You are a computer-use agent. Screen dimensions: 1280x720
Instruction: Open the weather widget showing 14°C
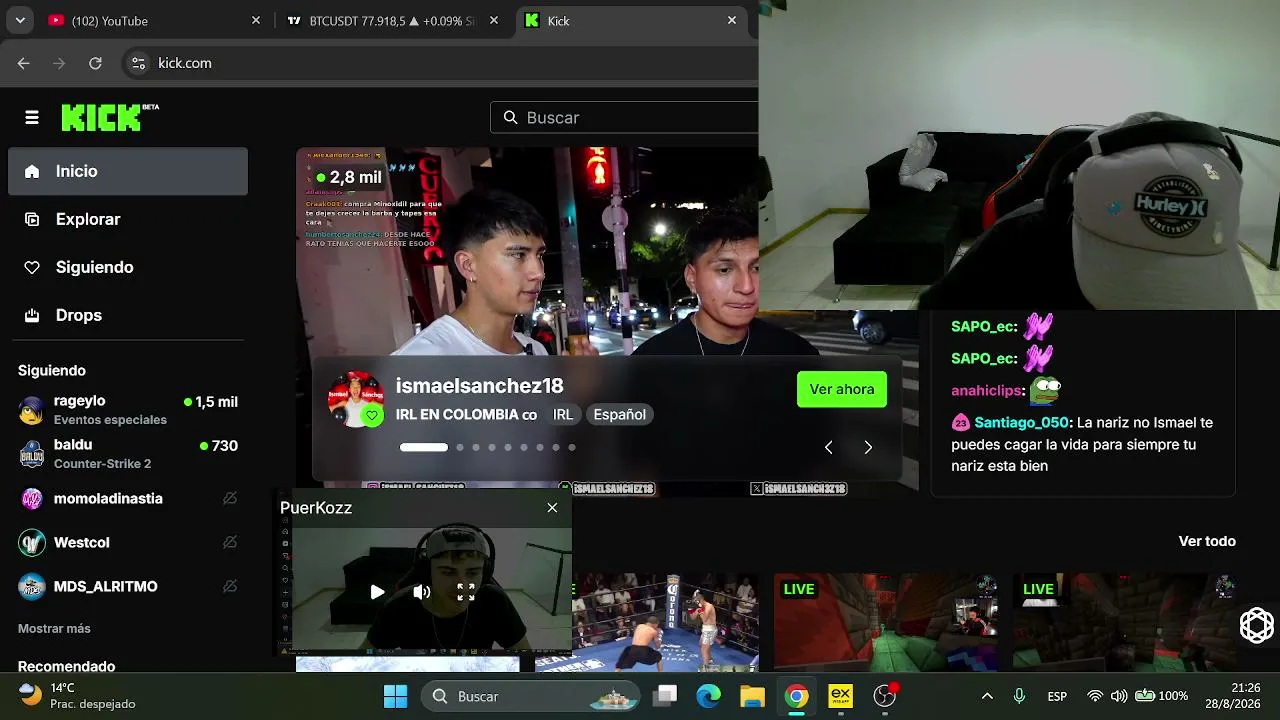[x=77, y=696]
